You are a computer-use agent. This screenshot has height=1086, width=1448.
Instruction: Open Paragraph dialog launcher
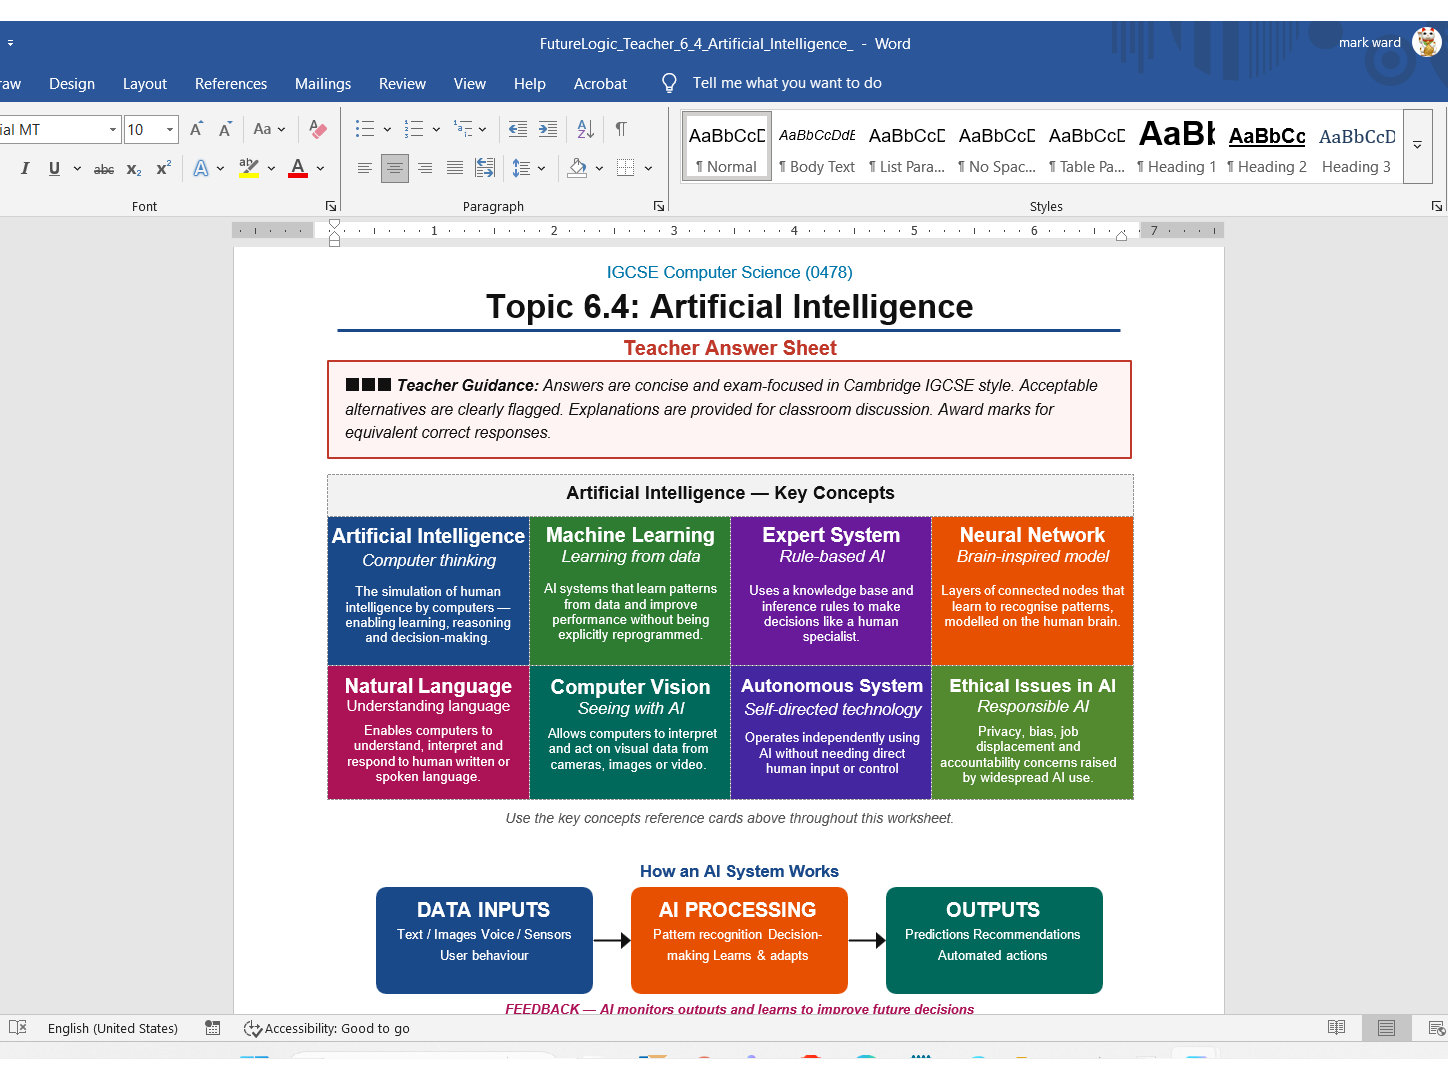coord(659,206)
